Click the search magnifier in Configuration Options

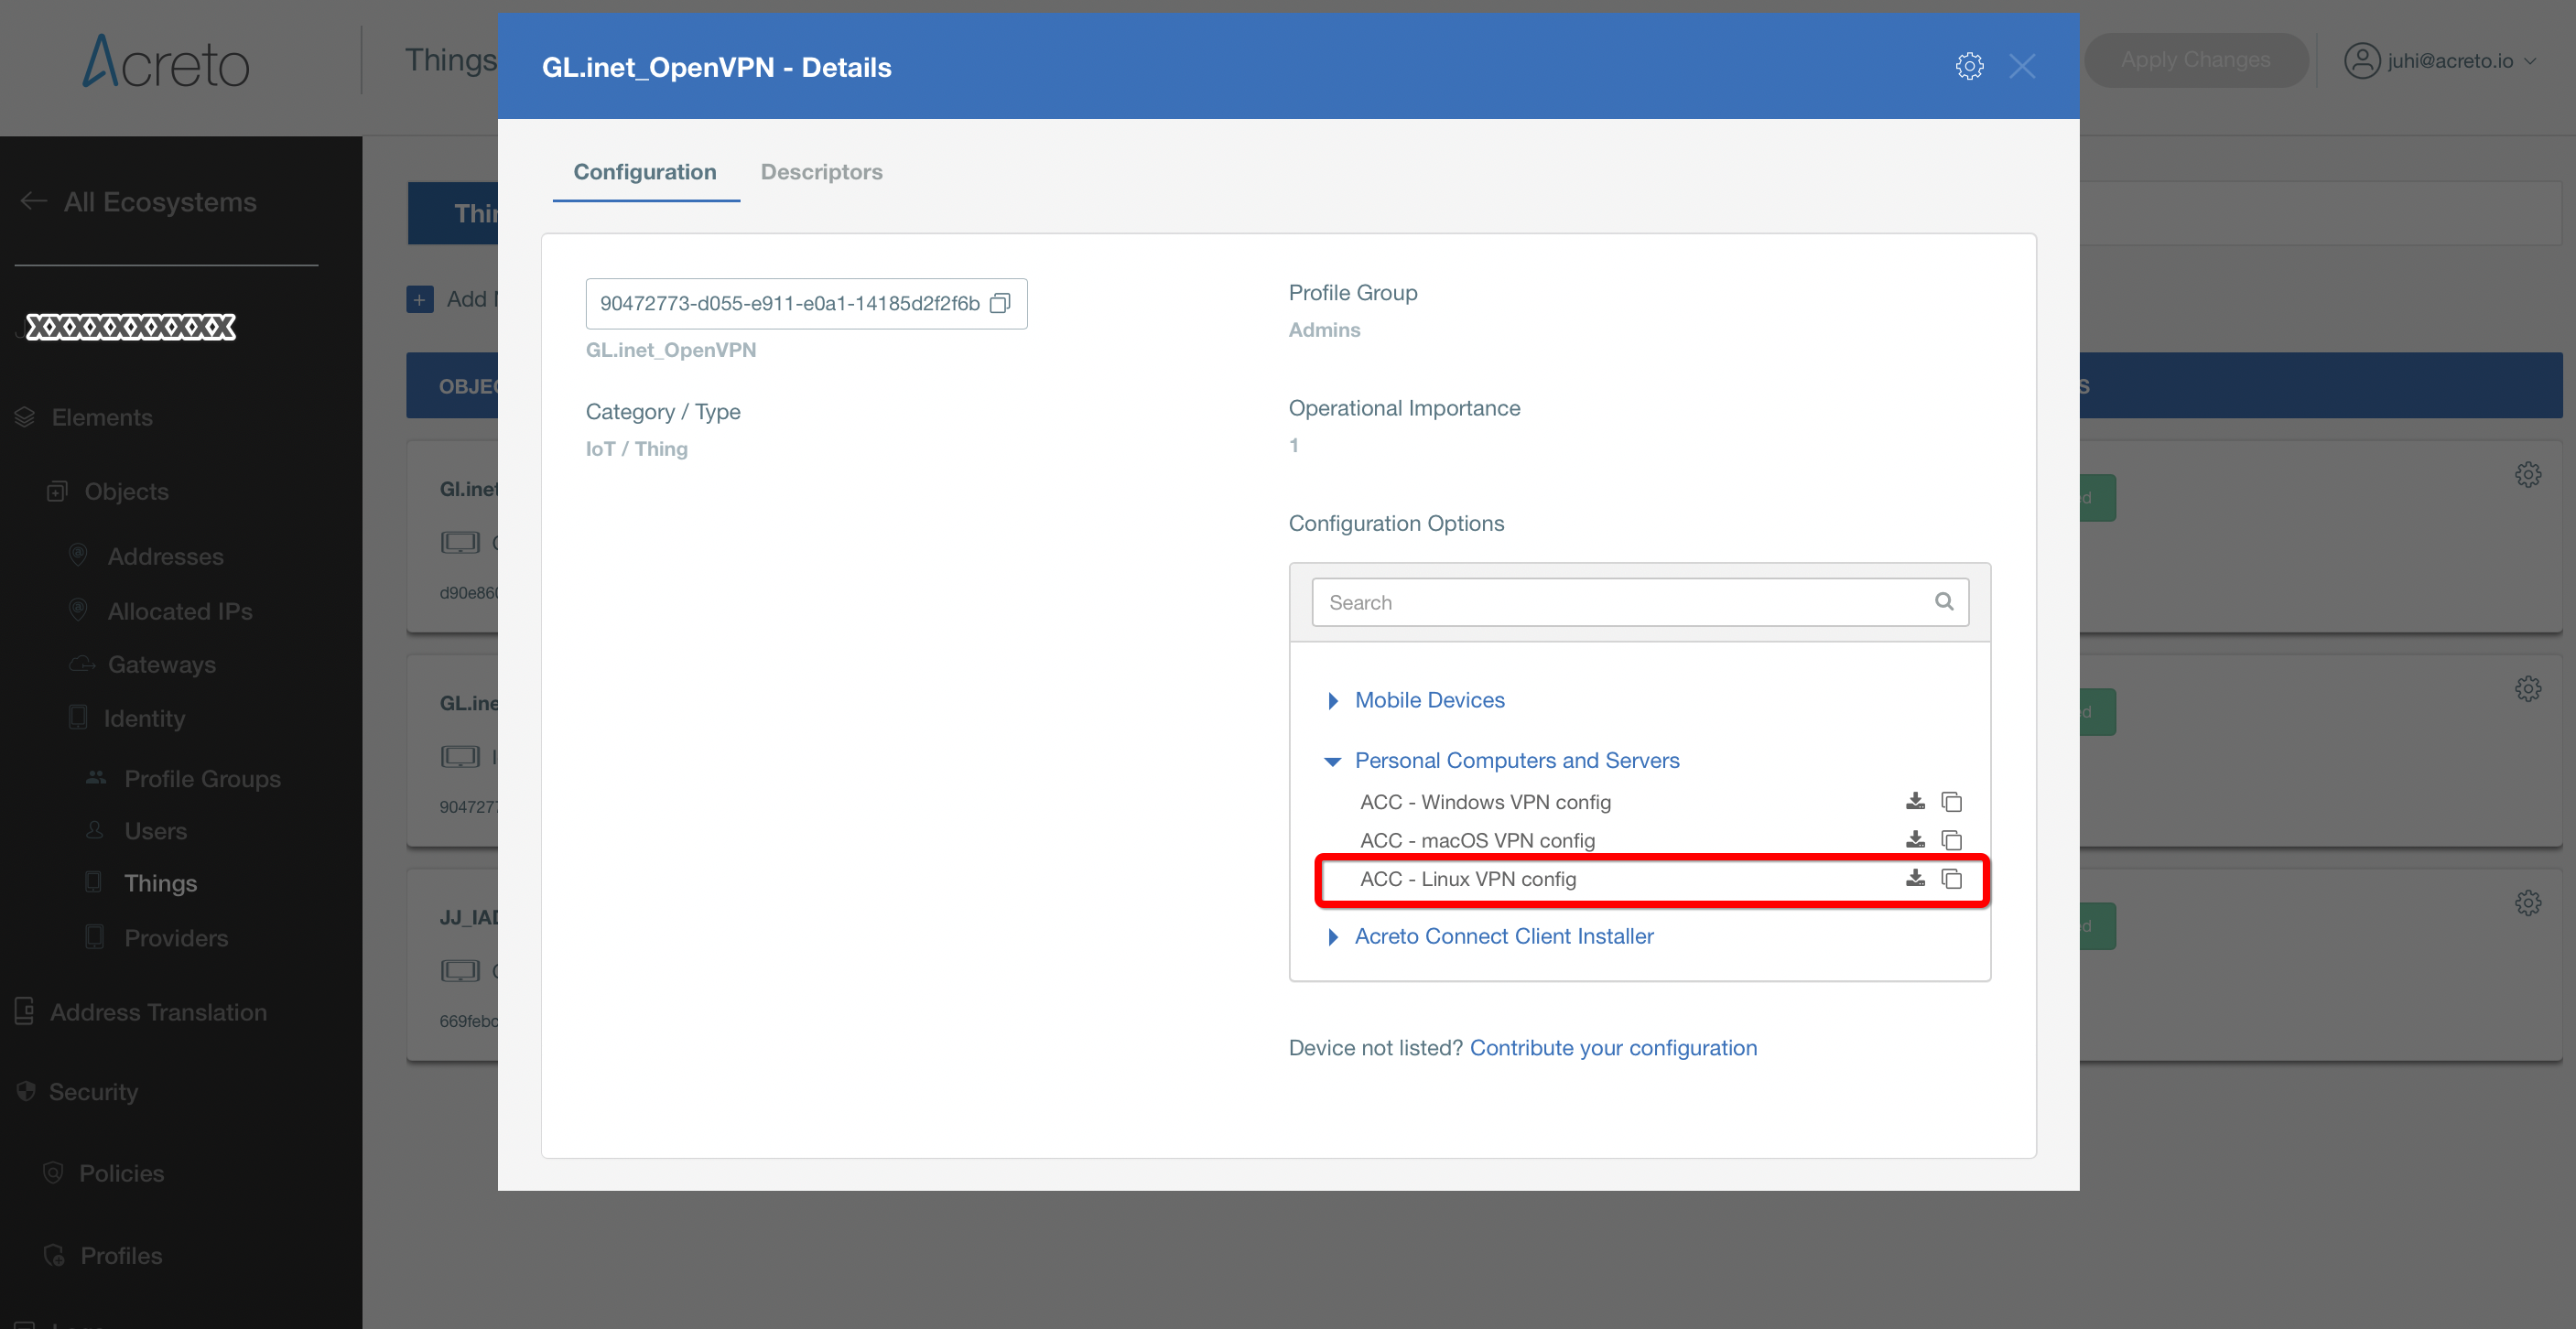tap(1944, 601)
